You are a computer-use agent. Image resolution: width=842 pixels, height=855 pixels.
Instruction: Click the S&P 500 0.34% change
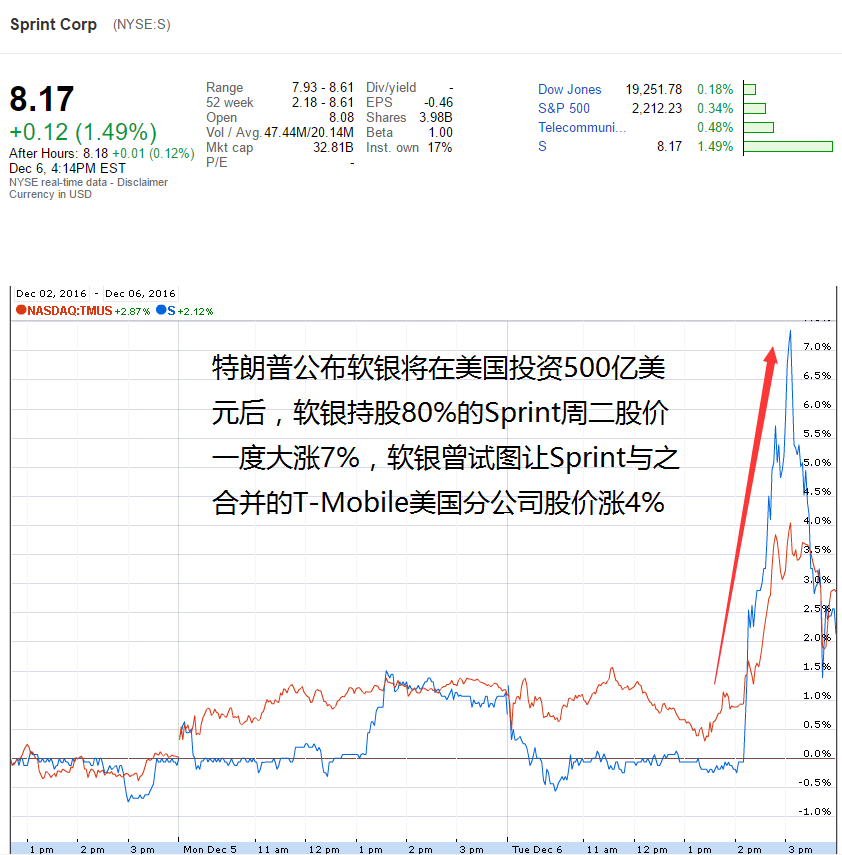tap(715, 109)
